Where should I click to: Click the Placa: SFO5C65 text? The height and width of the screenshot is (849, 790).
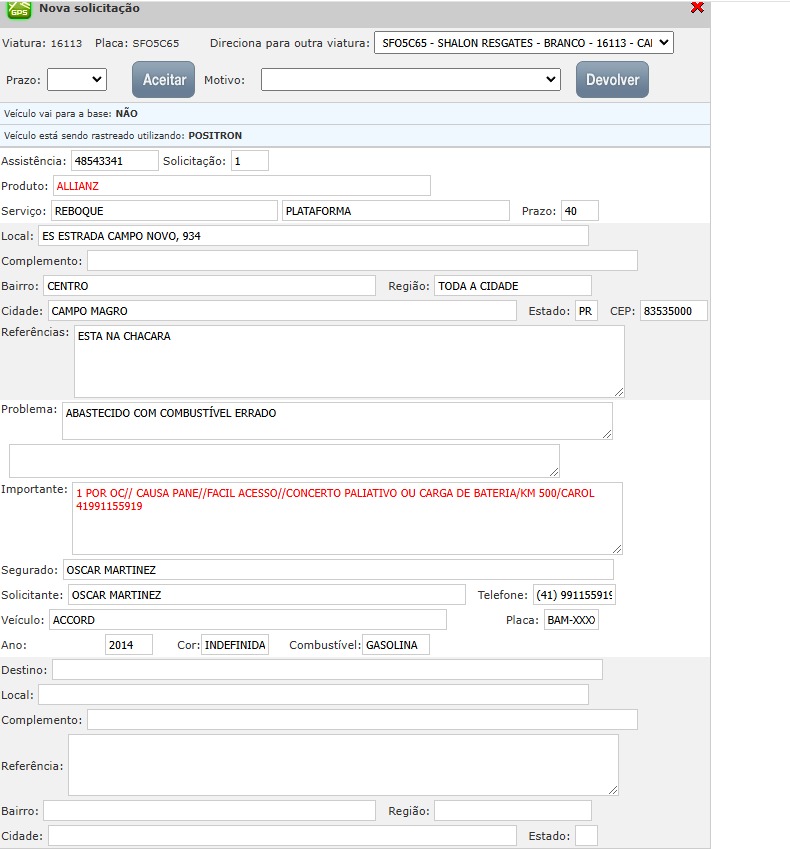click(x=137, y=43)
